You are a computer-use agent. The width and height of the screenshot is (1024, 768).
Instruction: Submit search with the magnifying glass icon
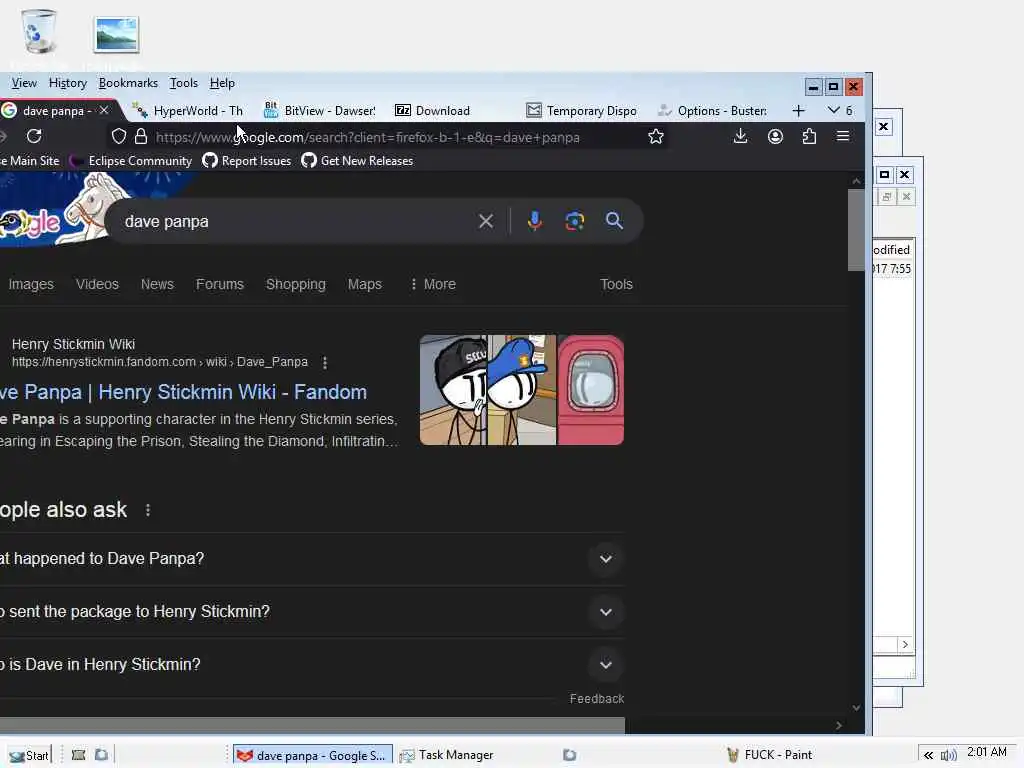(614, 221)
